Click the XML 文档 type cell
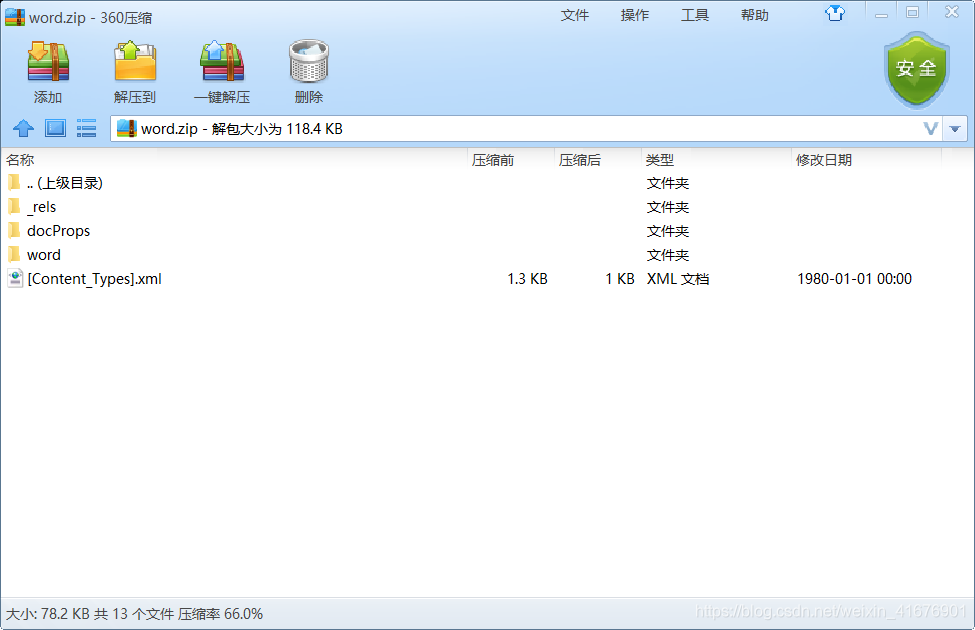 click(x=678, y=279)
